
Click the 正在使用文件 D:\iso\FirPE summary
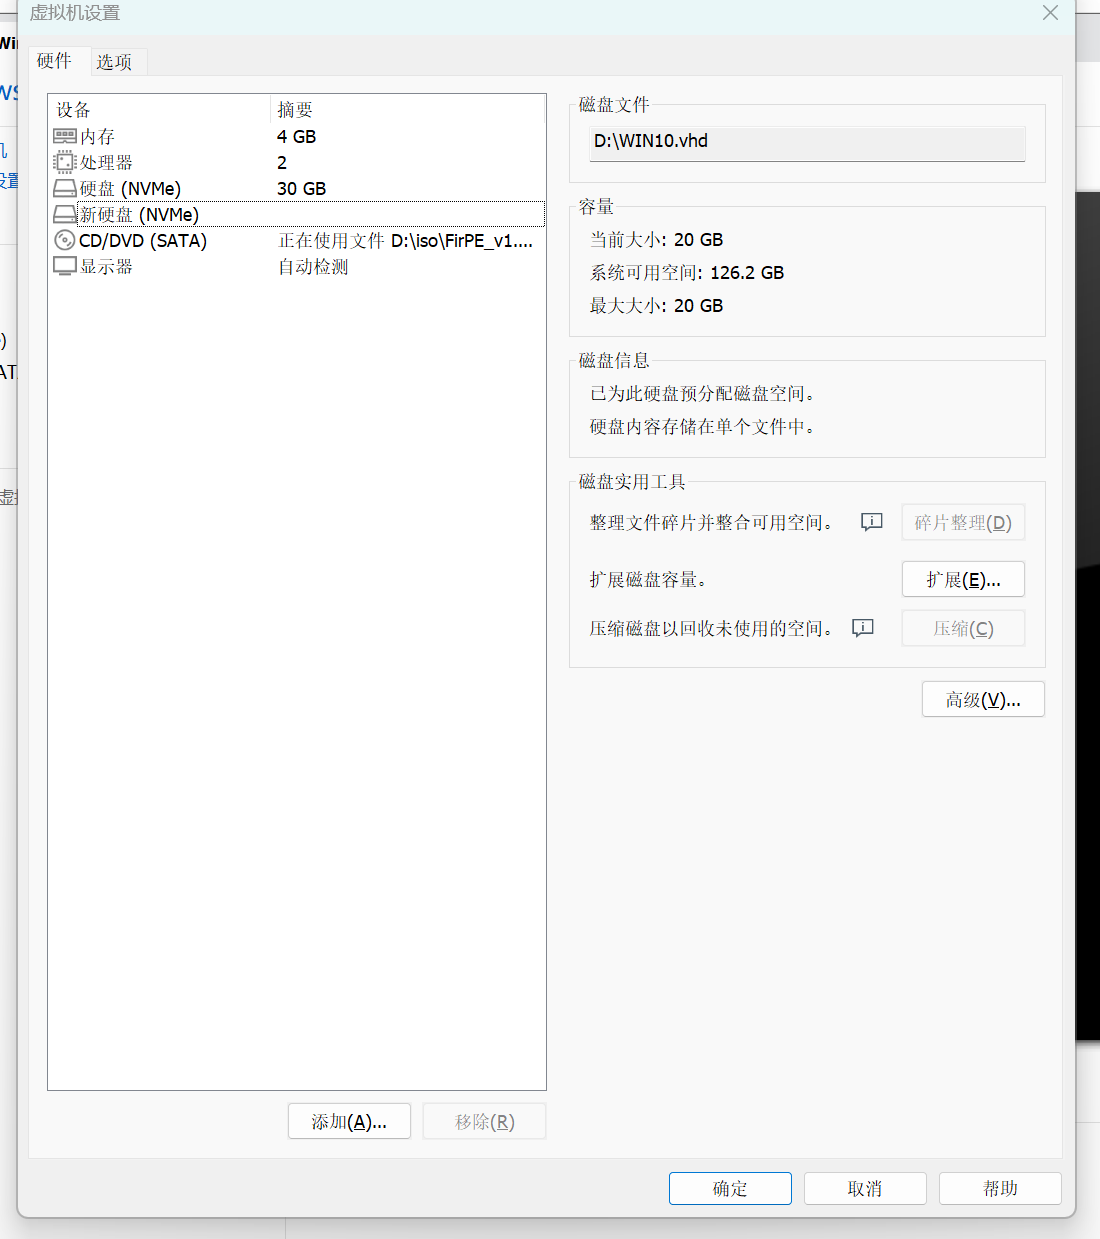click(x=405, y=240)
